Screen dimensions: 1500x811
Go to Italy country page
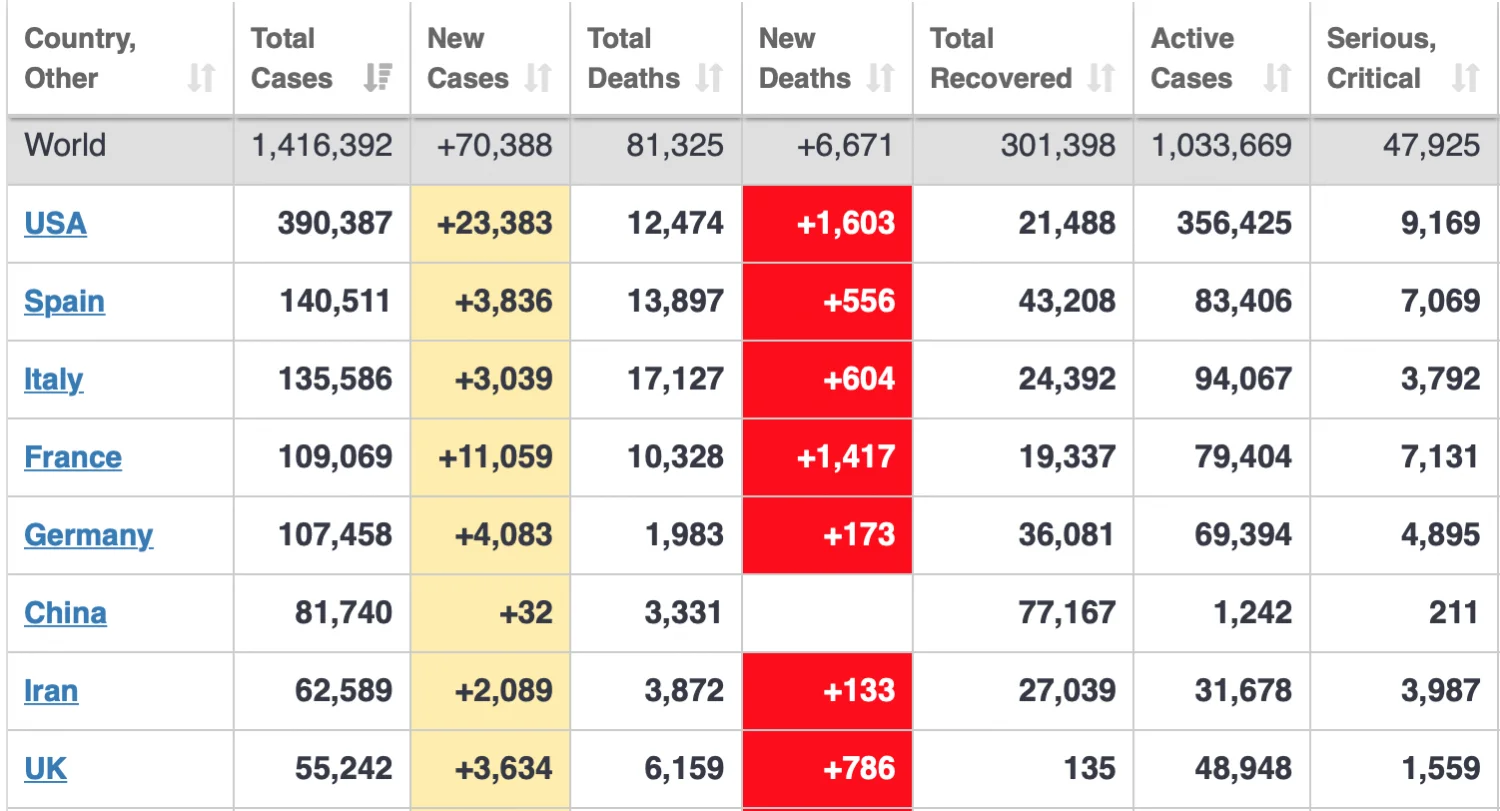[x=53, y=379]
